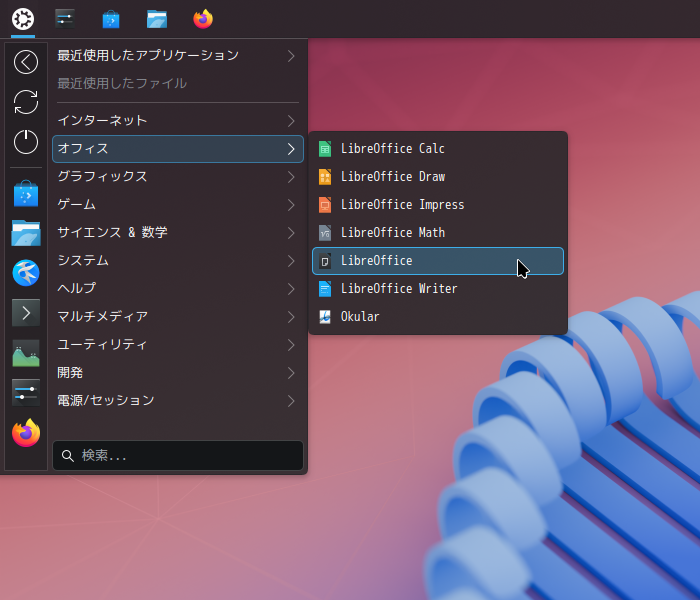Open System Settings from the top panel
Viewport: 700px width, 600px height.
point(65,19)
